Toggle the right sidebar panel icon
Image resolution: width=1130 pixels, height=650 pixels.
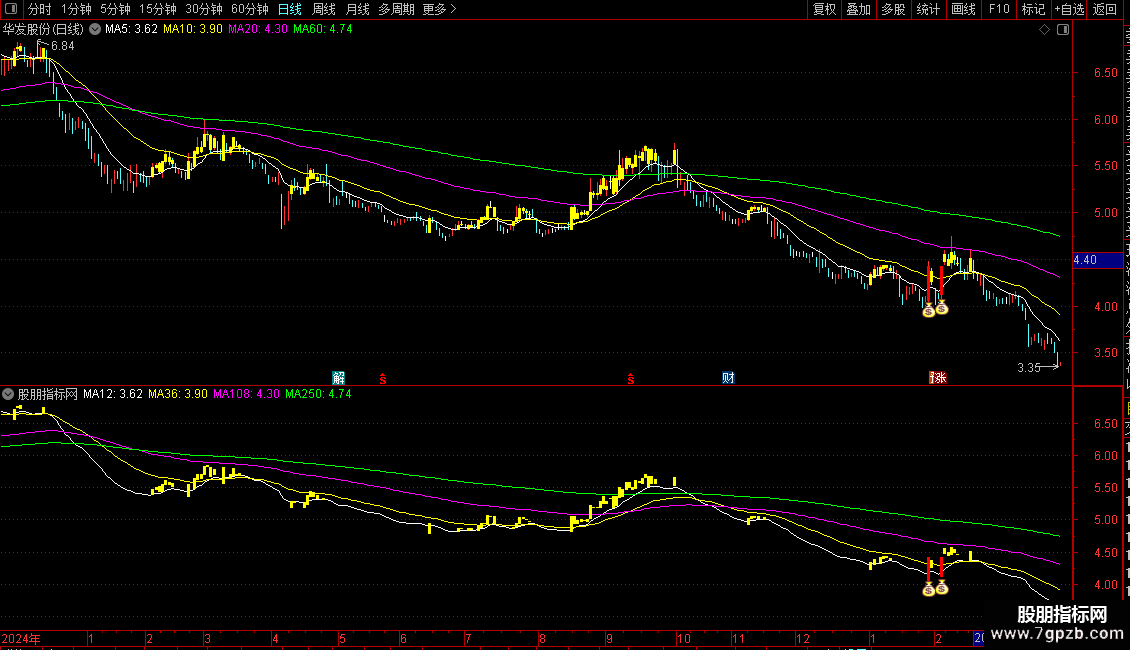tap(1063, 30)
